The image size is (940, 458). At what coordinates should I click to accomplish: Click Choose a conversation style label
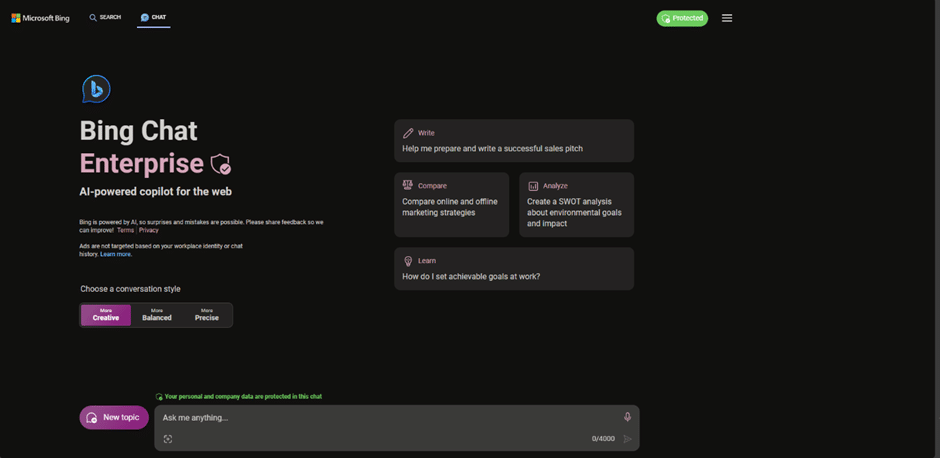(x=130, y=289)
